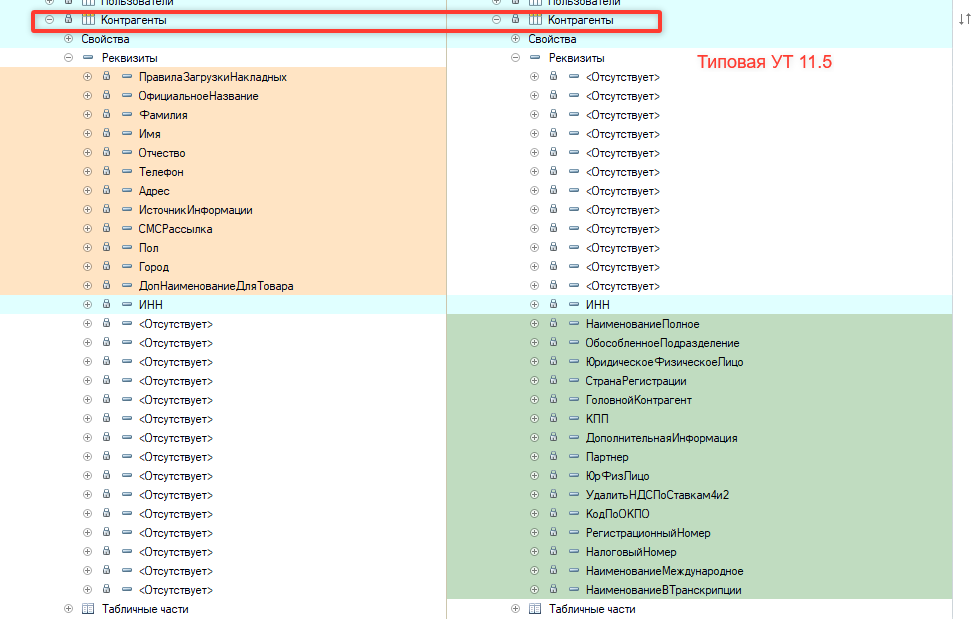Click the lock icon next to right-side КПП

click(553, 418)
